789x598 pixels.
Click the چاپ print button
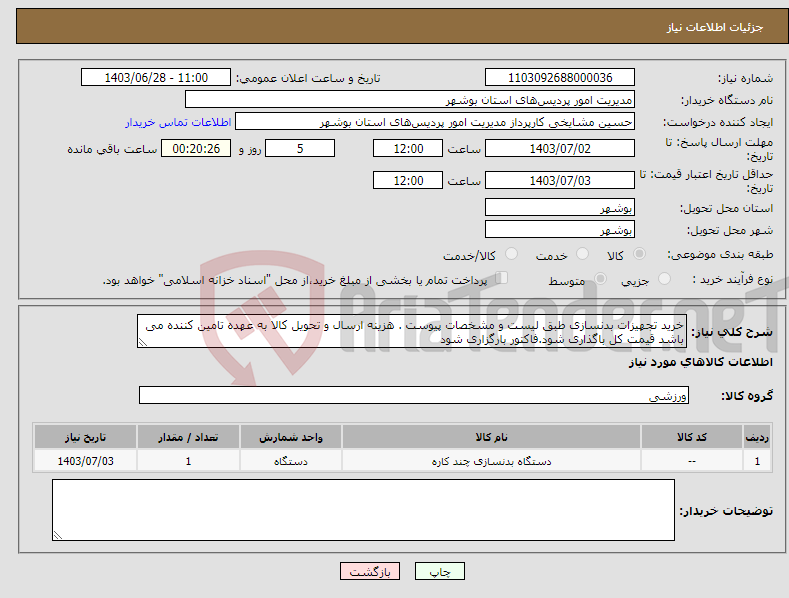(440, 571)
